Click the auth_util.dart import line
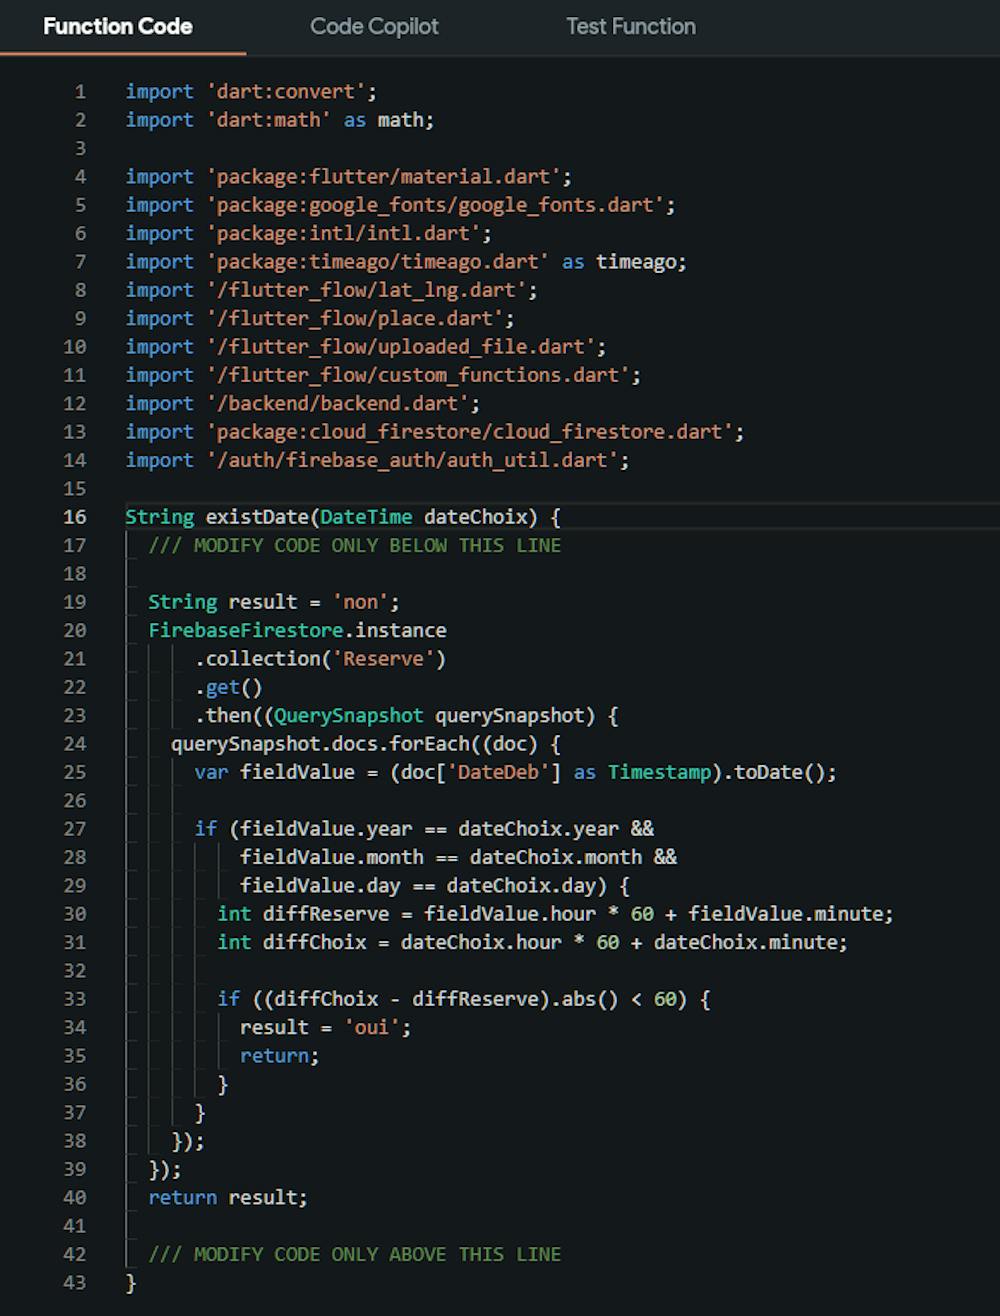Image resolution: width=1000 pixels, height=1316 pixels. 377,460
